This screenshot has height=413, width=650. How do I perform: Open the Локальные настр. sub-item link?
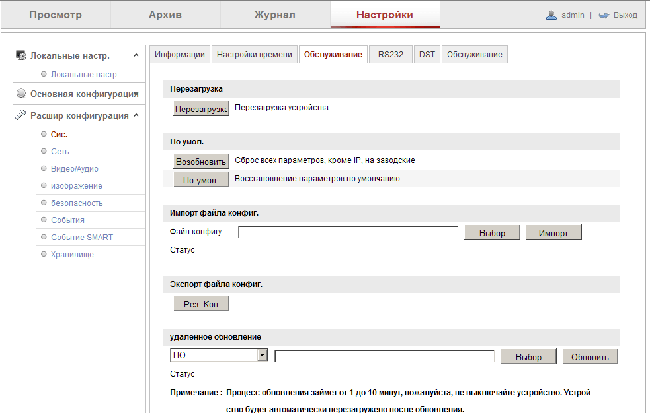coord(84,74)
